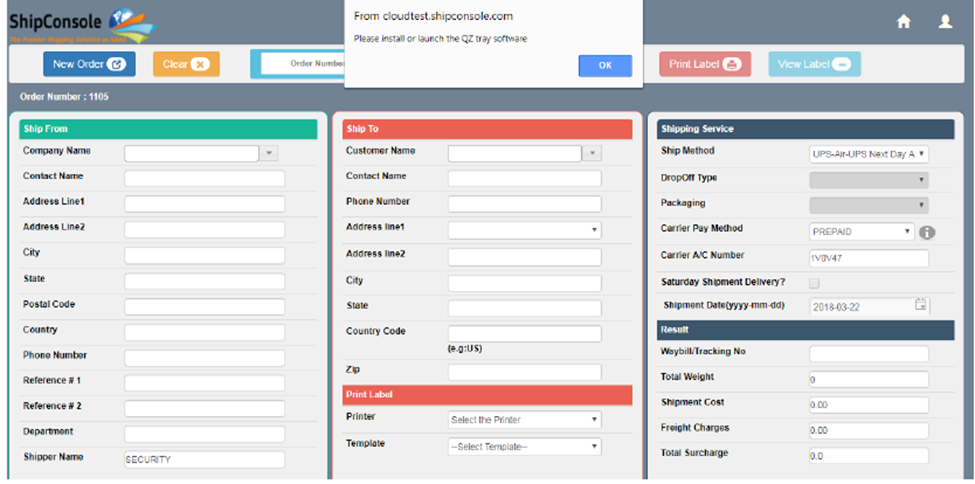The image size is (975, 484).
Task: Click the Result section header
Action: tap(805, 330)
